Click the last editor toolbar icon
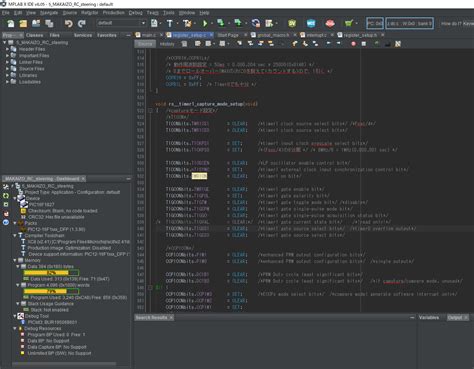The height and width of the screenshot is (369, 474). (398, 44)
